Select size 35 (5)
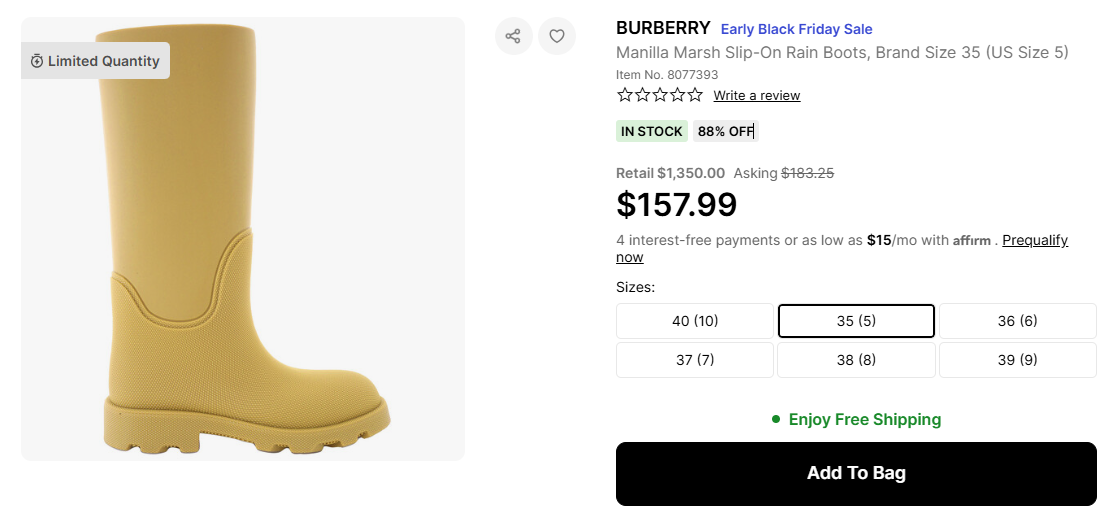The height and width of the screenshot is (523, 1106). pos(856,321)
